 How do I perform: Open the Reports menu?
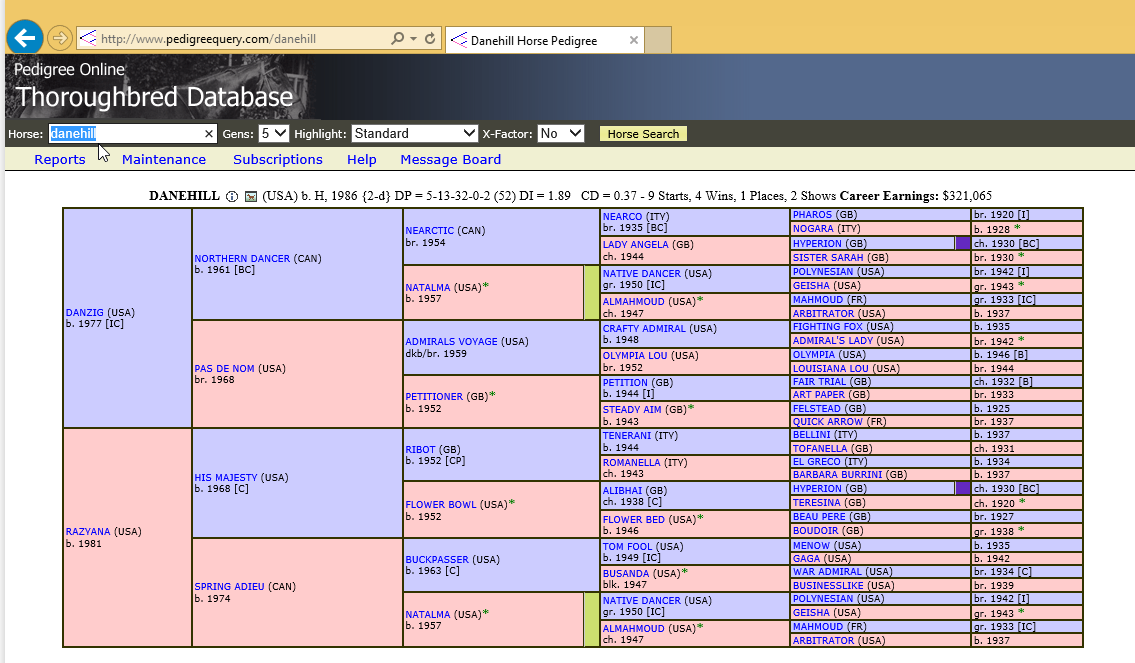[60, 160]
